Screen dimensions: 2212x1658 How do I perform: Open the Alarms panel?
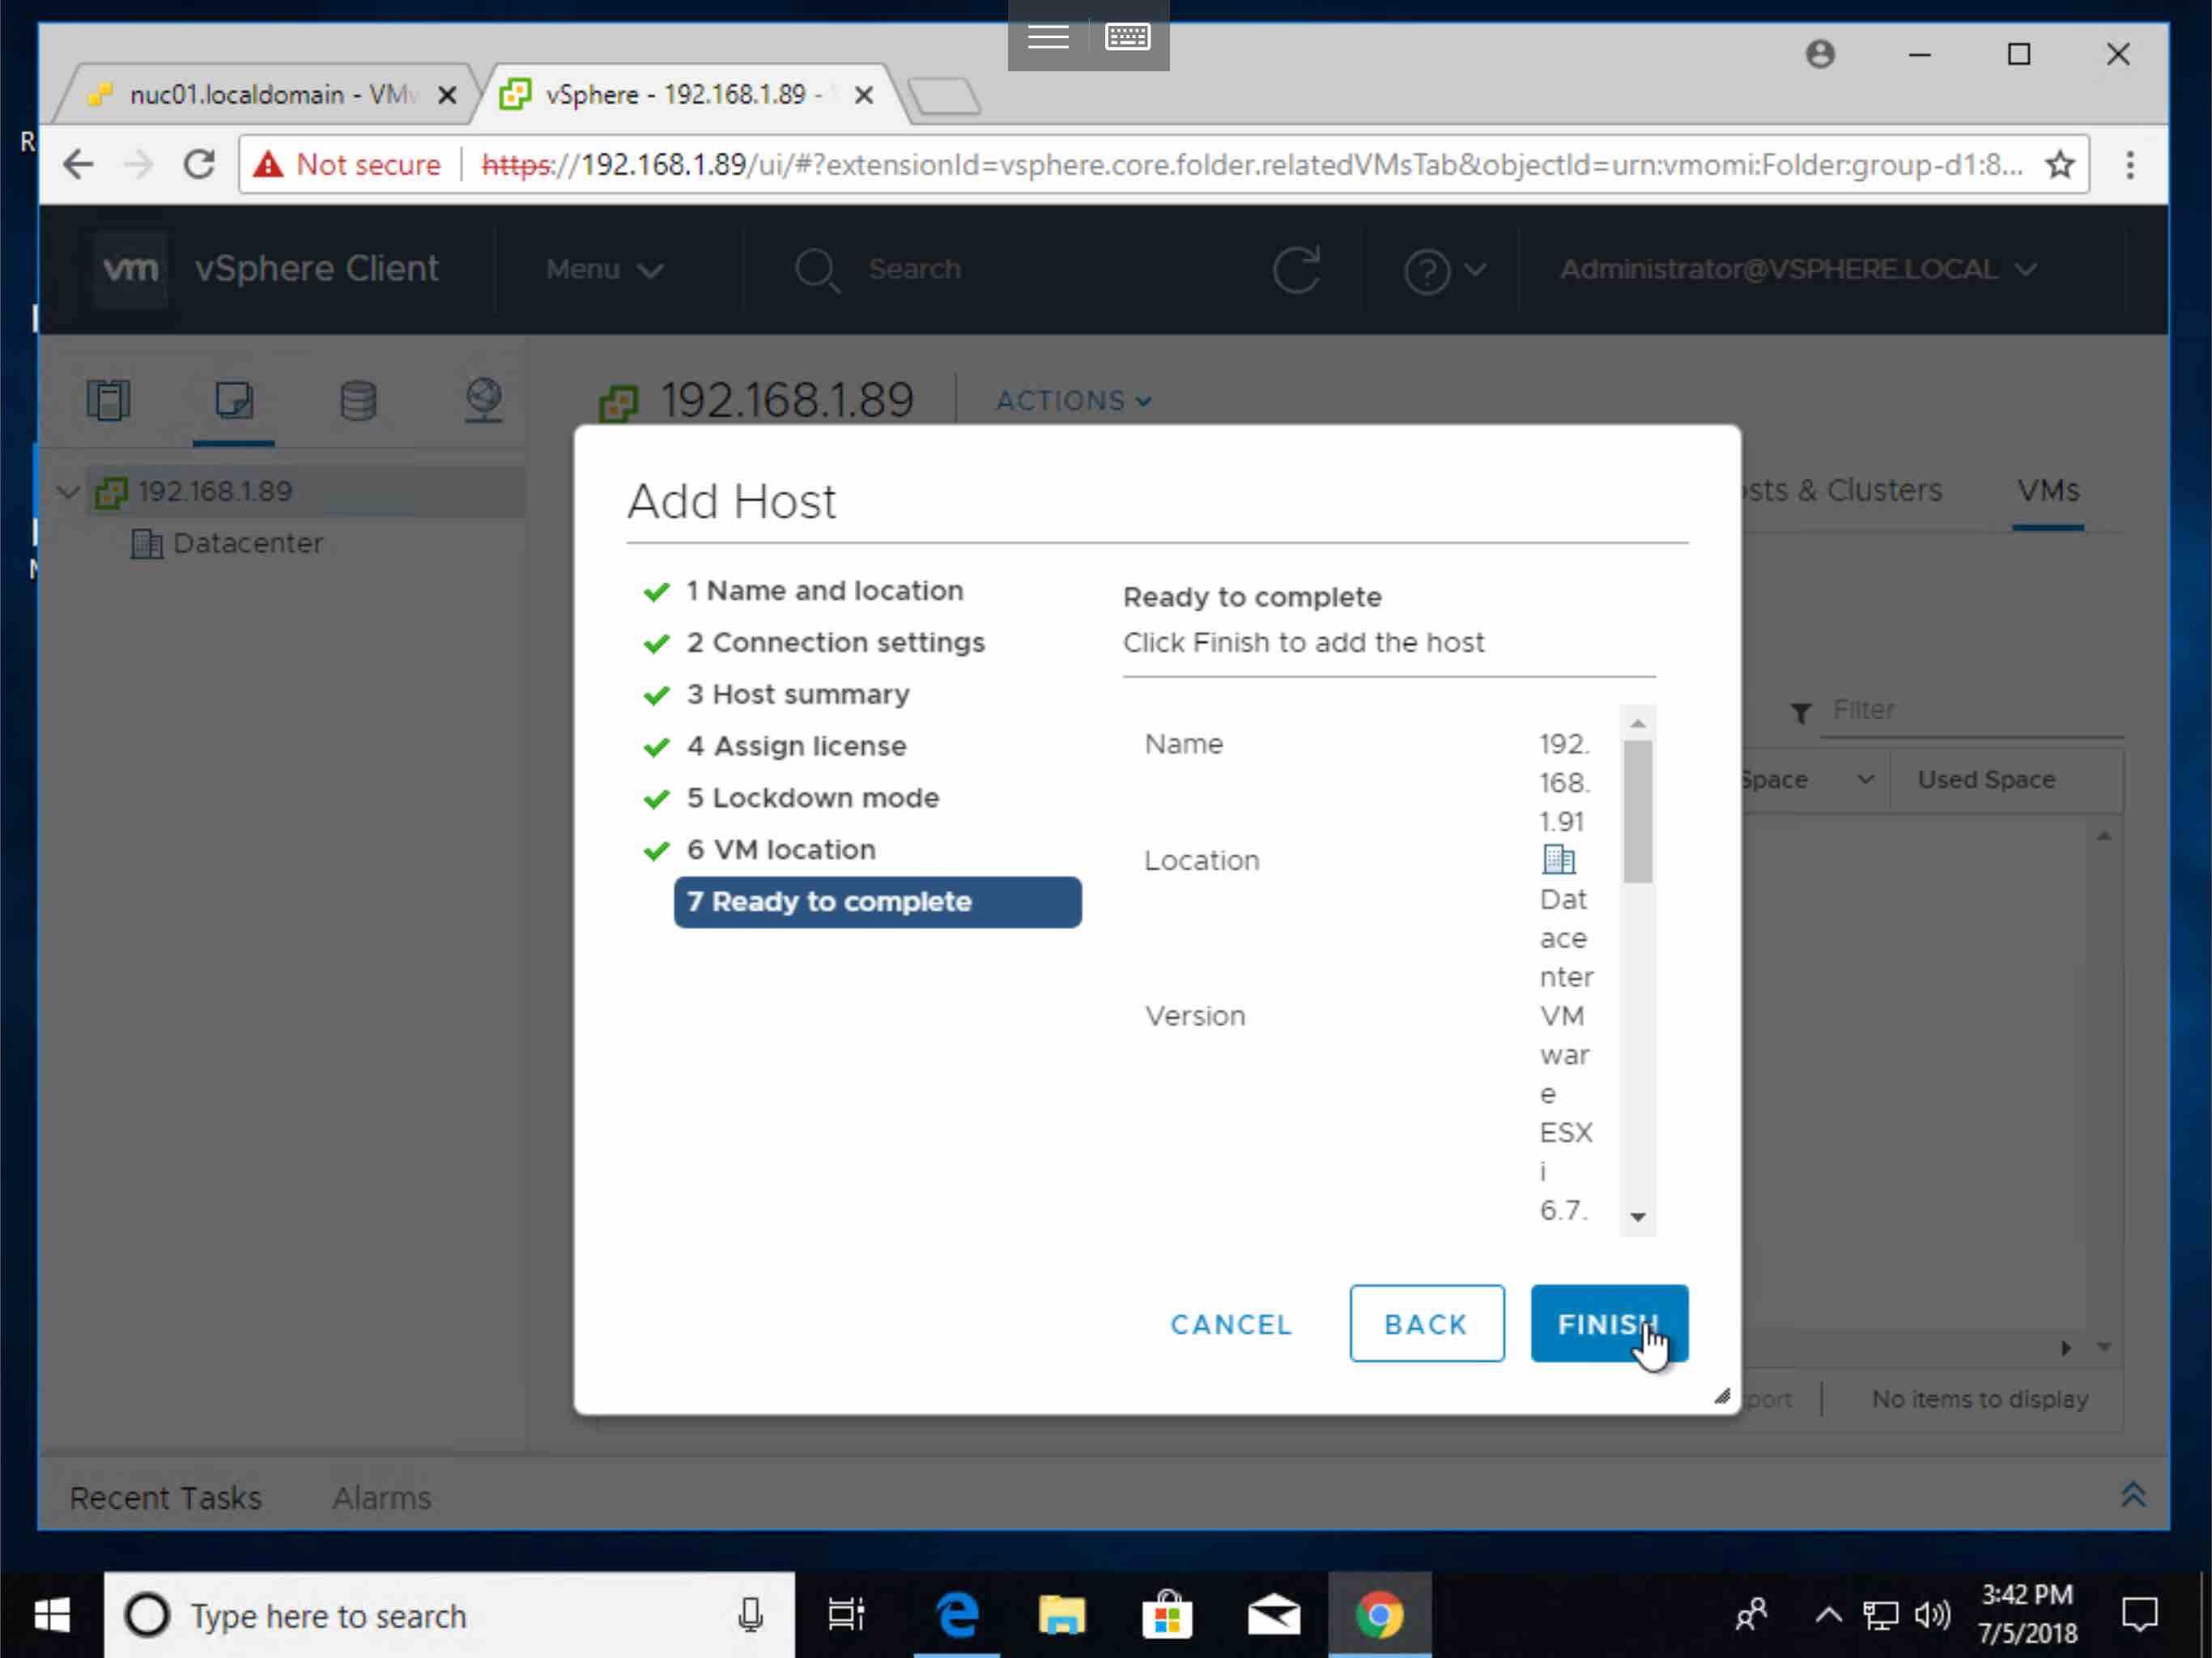click(x=382, y=1498)
